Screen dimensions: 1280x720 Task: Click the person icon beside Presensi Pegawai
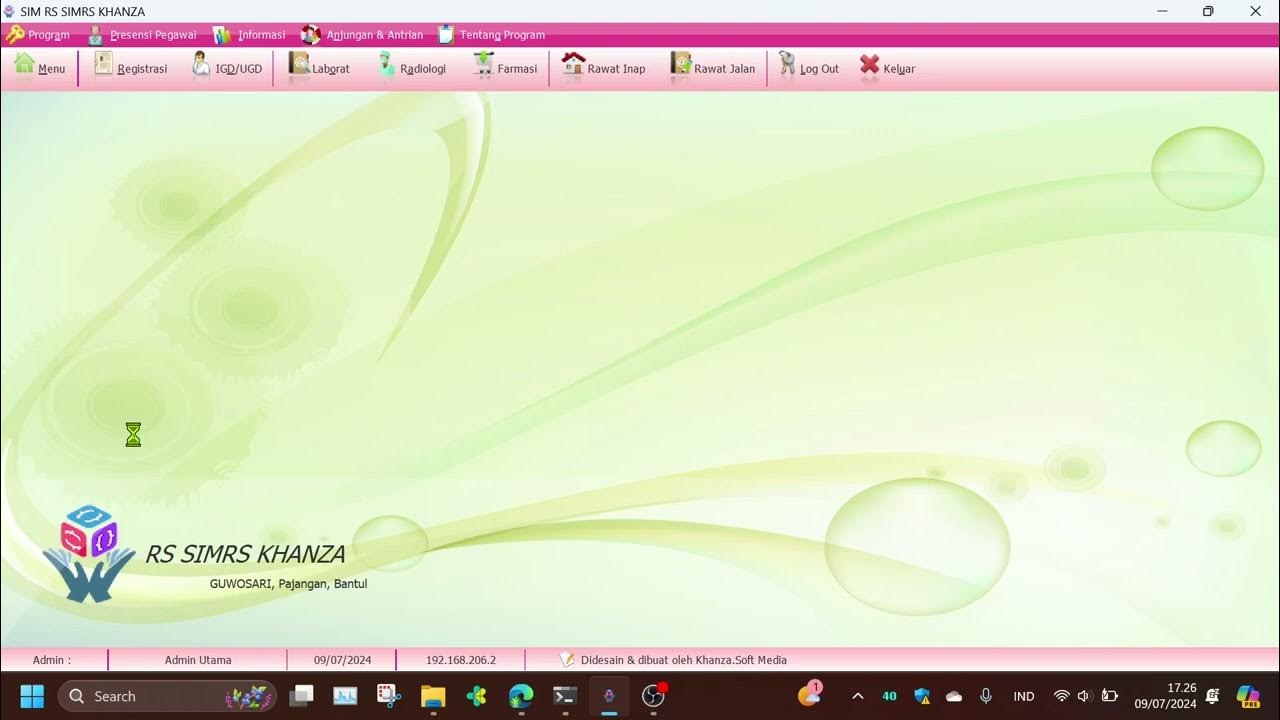coord(96,35)
